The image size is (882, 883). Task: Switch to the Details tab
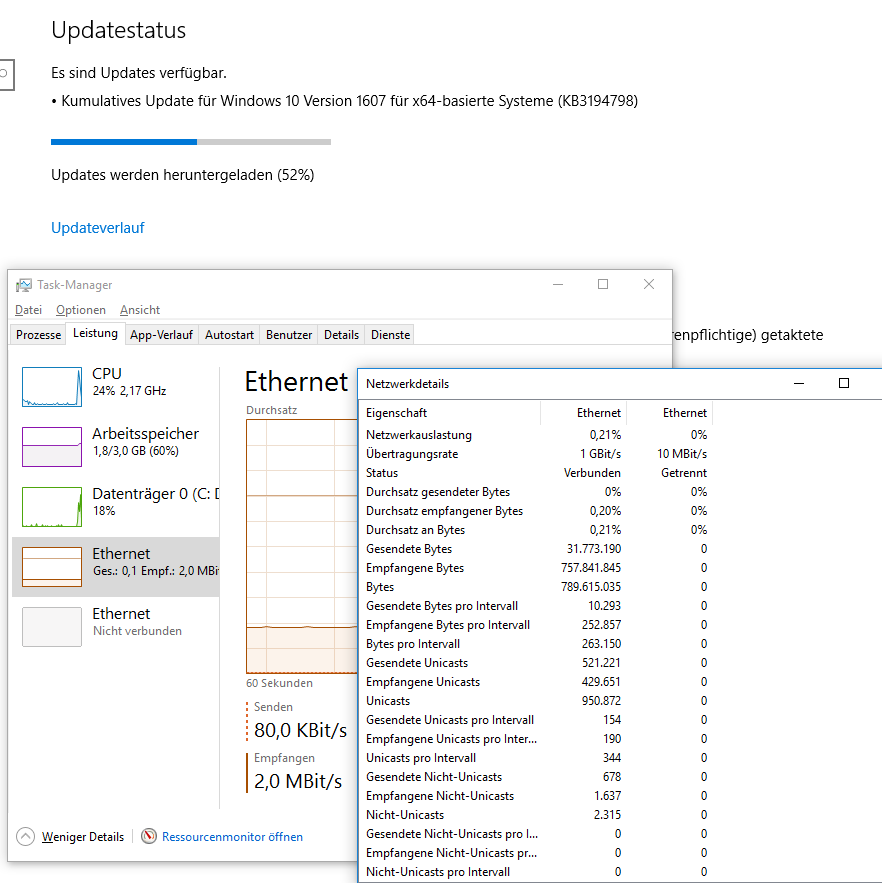(341, 335)
